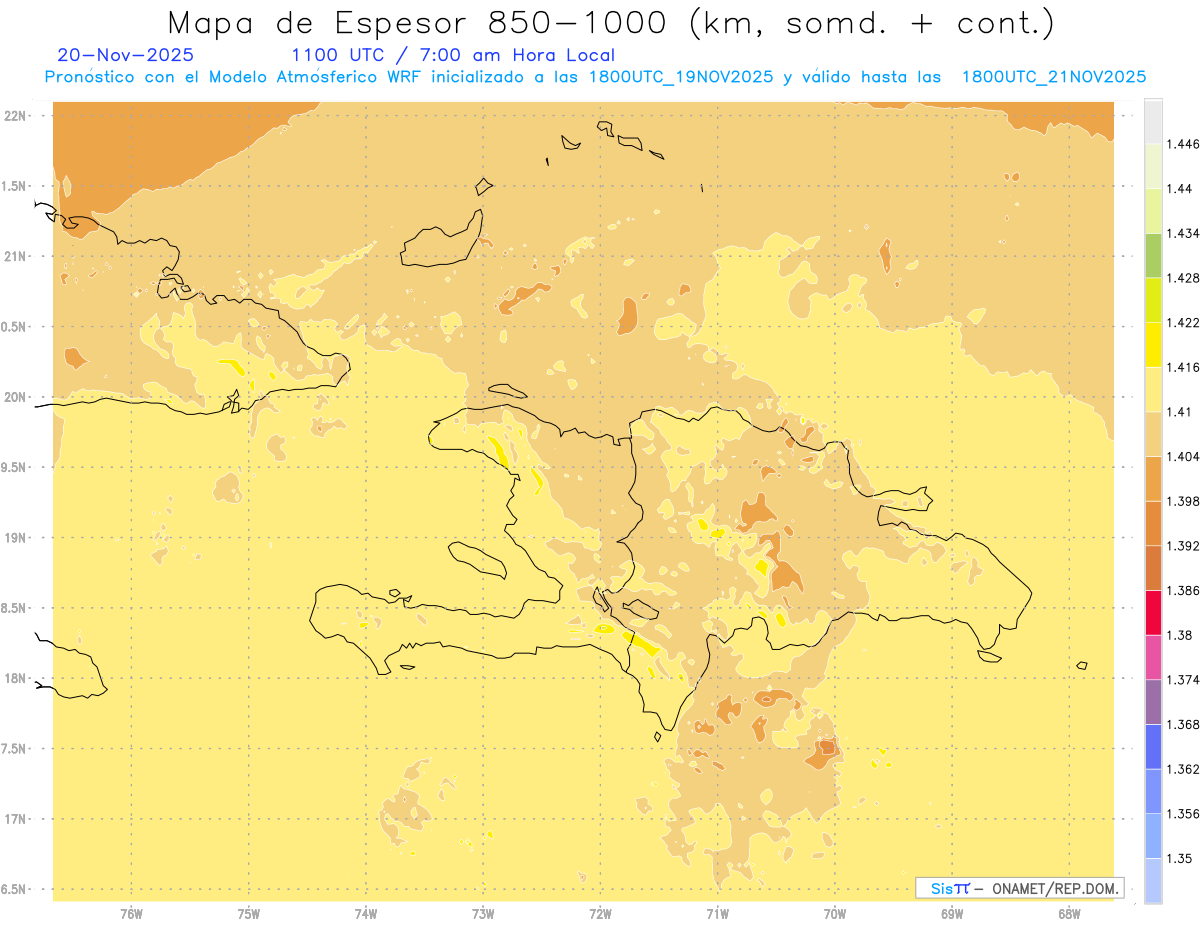
Task: Click the '18N' latitude label
Action: pyautogui.click(x=14, y=678)
